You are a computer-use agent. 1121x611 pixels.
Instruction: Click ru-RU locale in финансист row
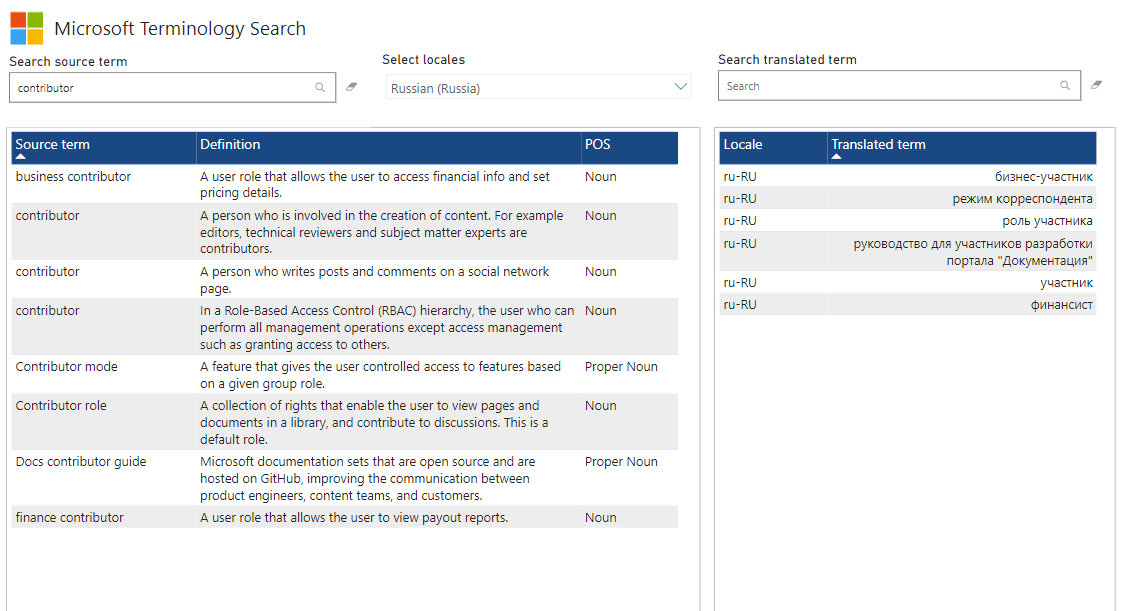[x=740, y=304]
